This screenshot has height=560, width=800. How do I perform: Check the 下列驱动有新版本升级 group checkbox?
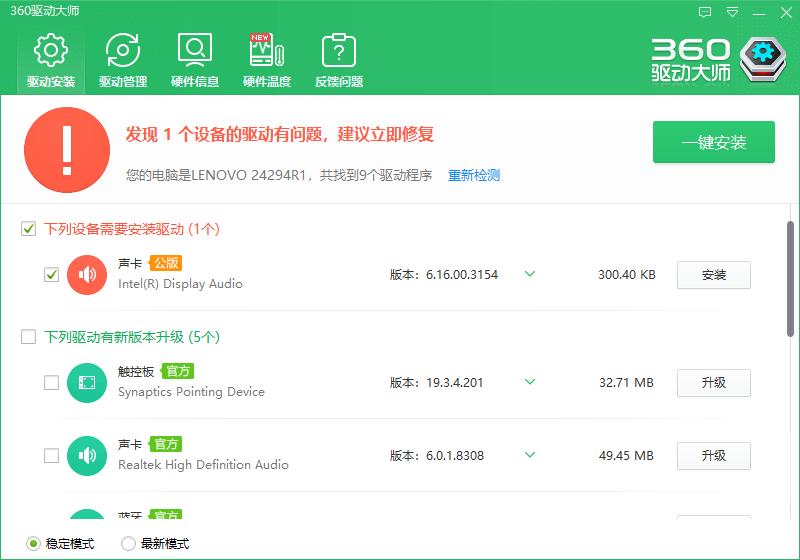coord(29,337)
